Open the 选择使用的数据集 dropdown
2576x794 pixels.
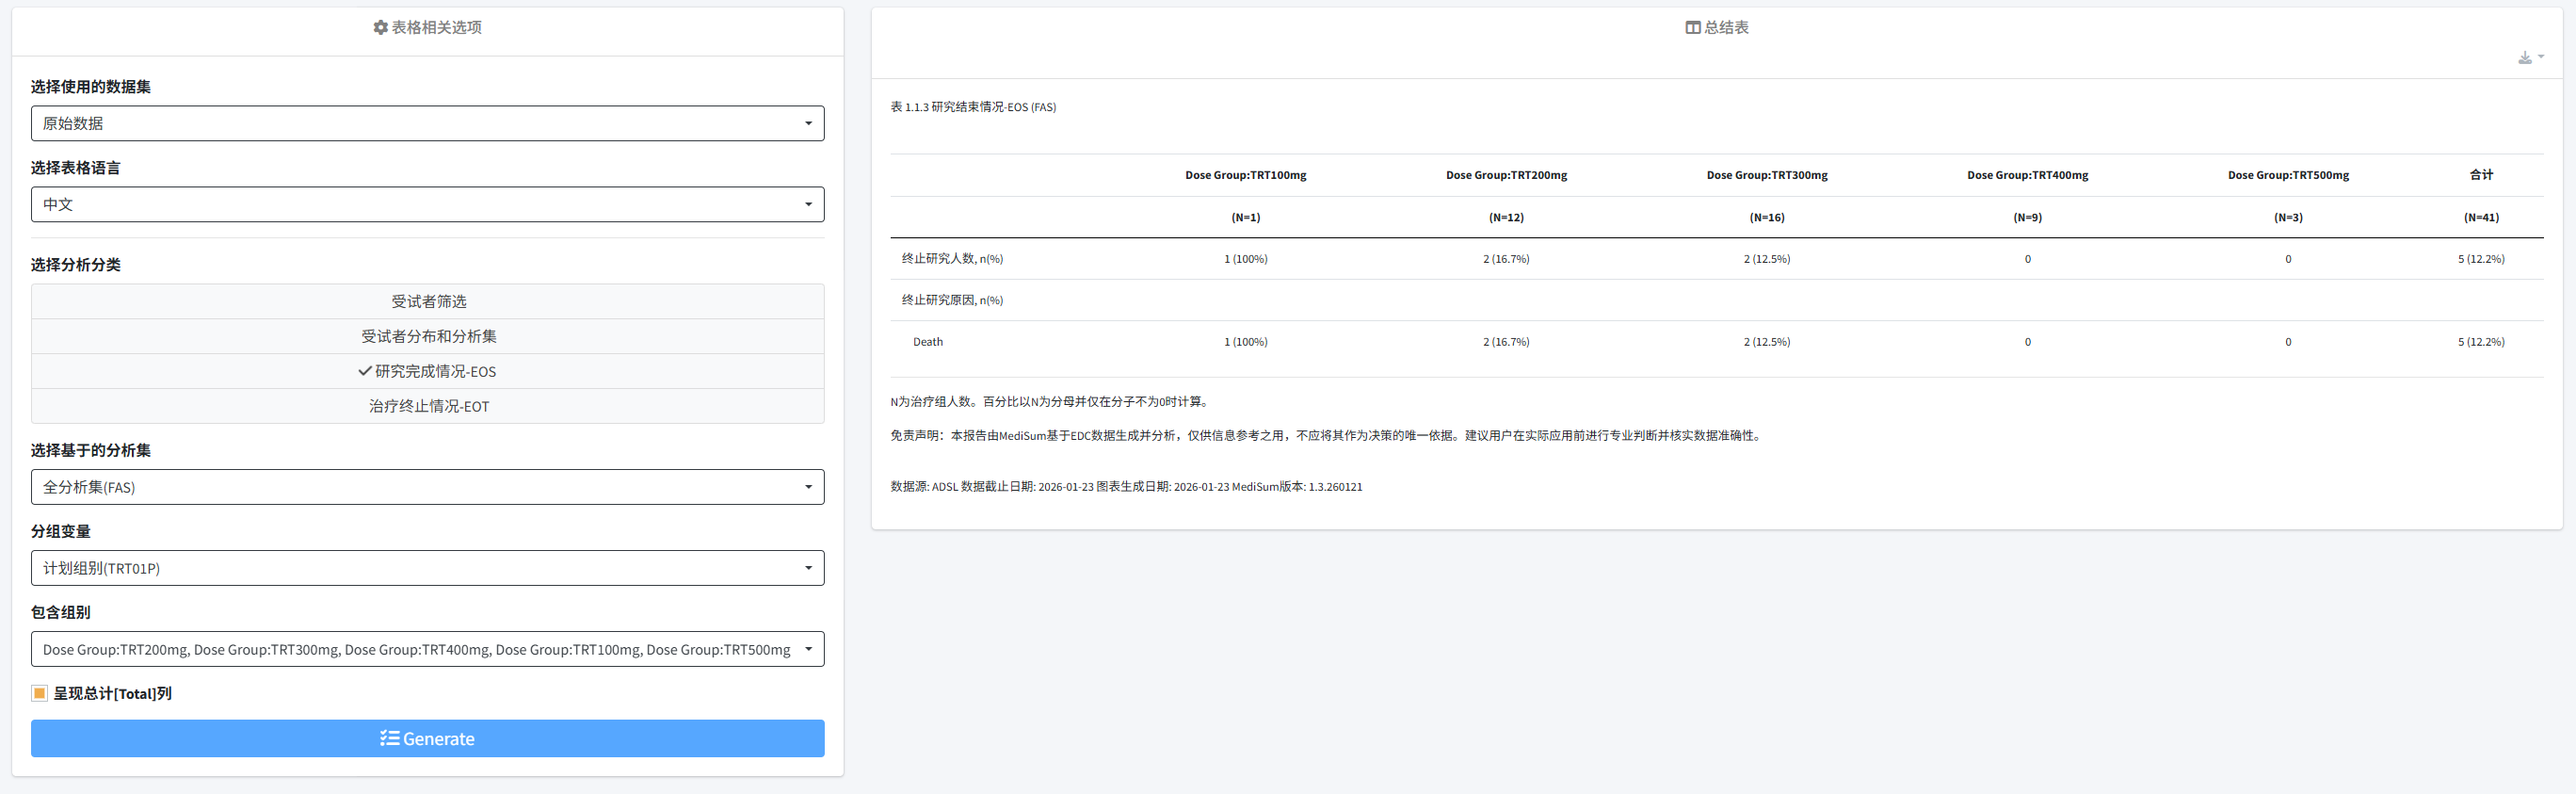coord(427,124)
